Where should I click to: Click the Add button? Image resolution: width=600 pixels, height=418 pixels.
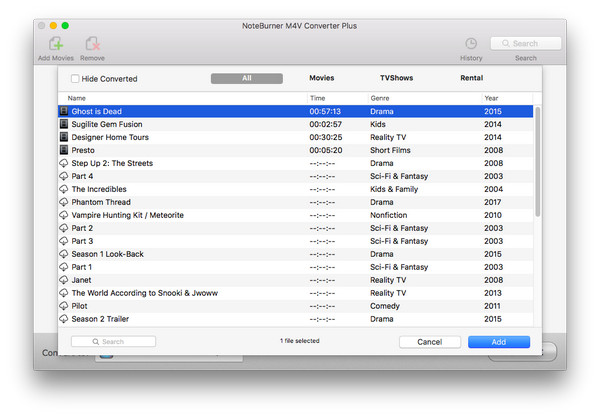[499, 342]
